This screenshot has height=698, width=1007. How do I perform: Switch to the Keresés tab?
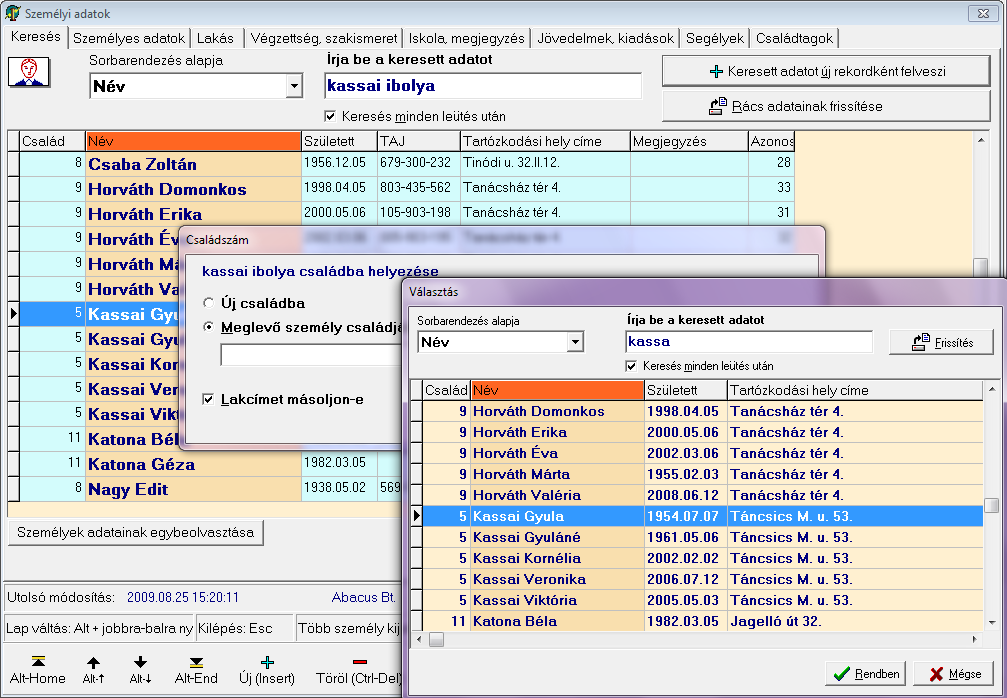click(36, 37)
